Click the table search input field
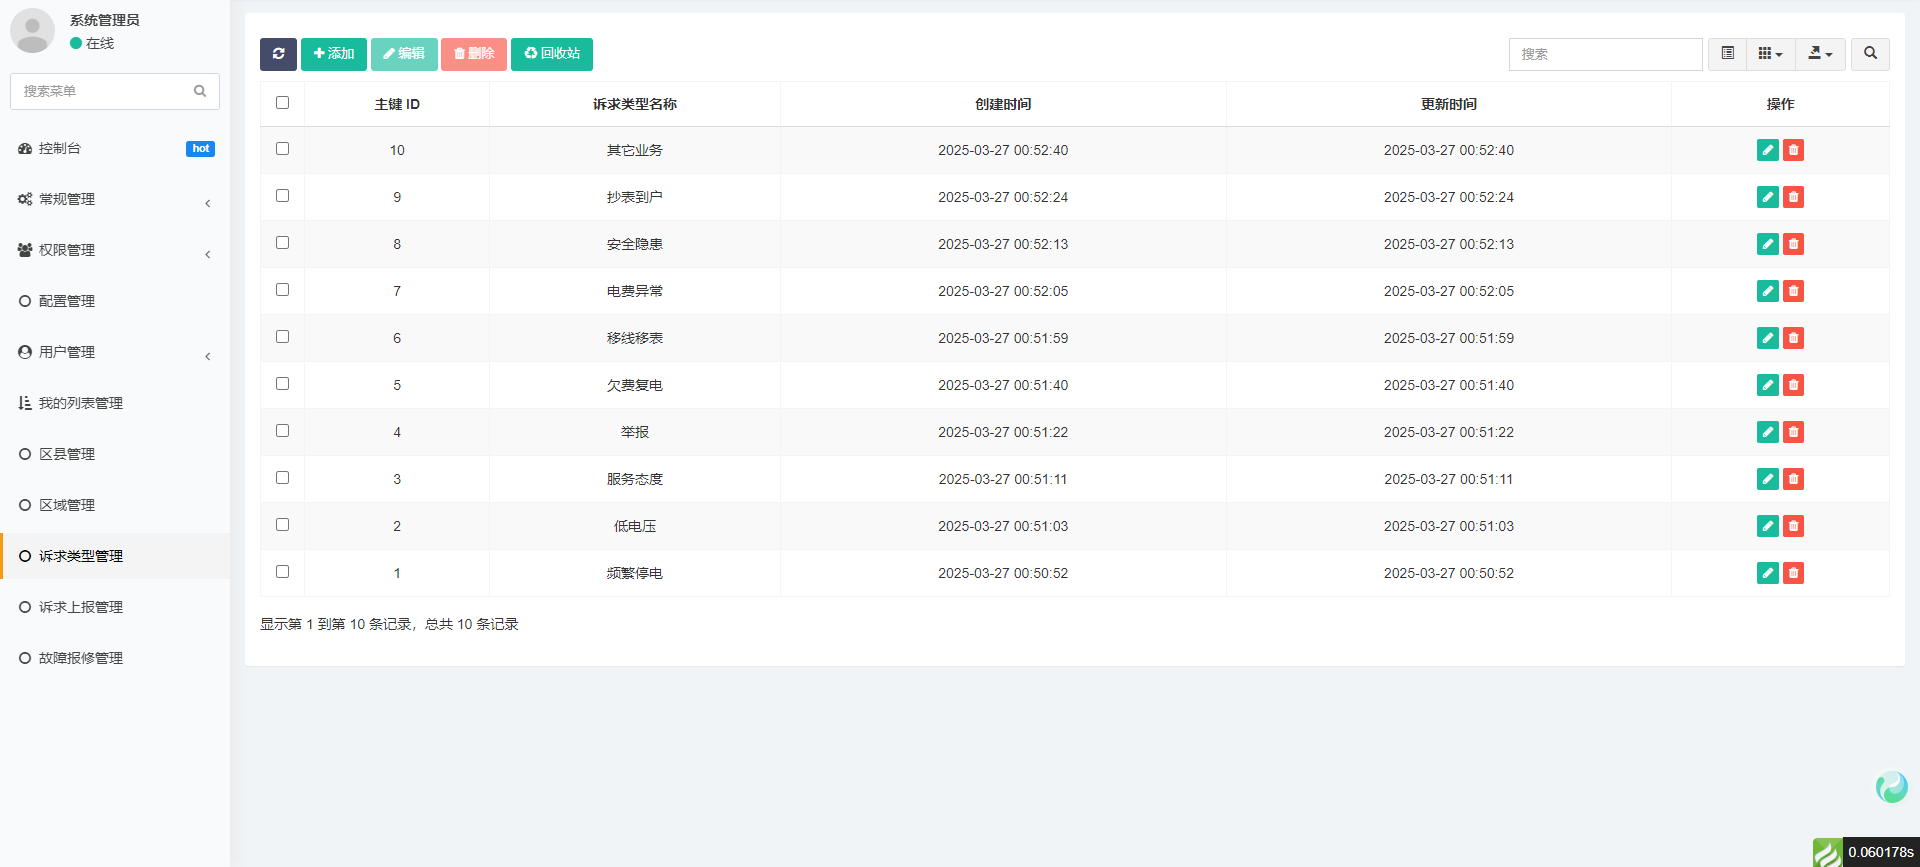1920x867 pixels. coord(1605,54)
